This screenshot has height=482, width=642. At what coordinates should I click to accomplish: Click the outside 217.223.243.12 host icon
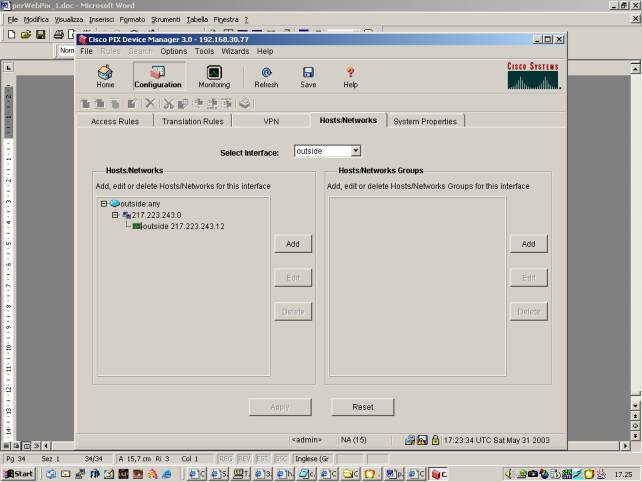click(x=137, y=226)
